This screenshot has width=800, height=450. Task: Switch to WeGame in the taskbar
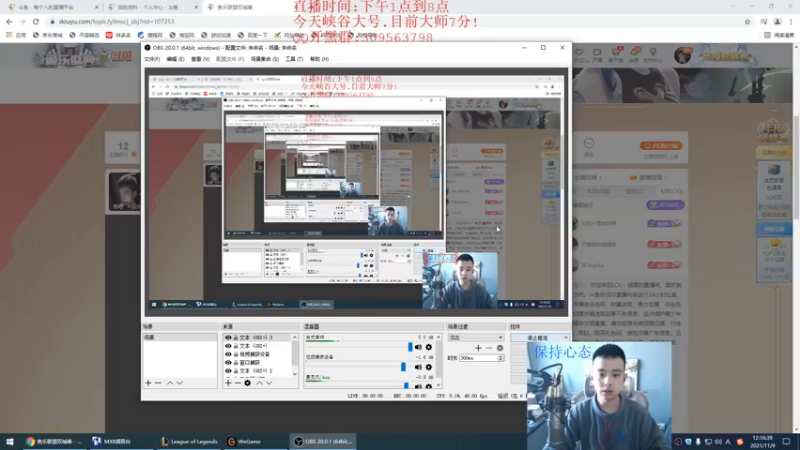(x=244, y=441)
